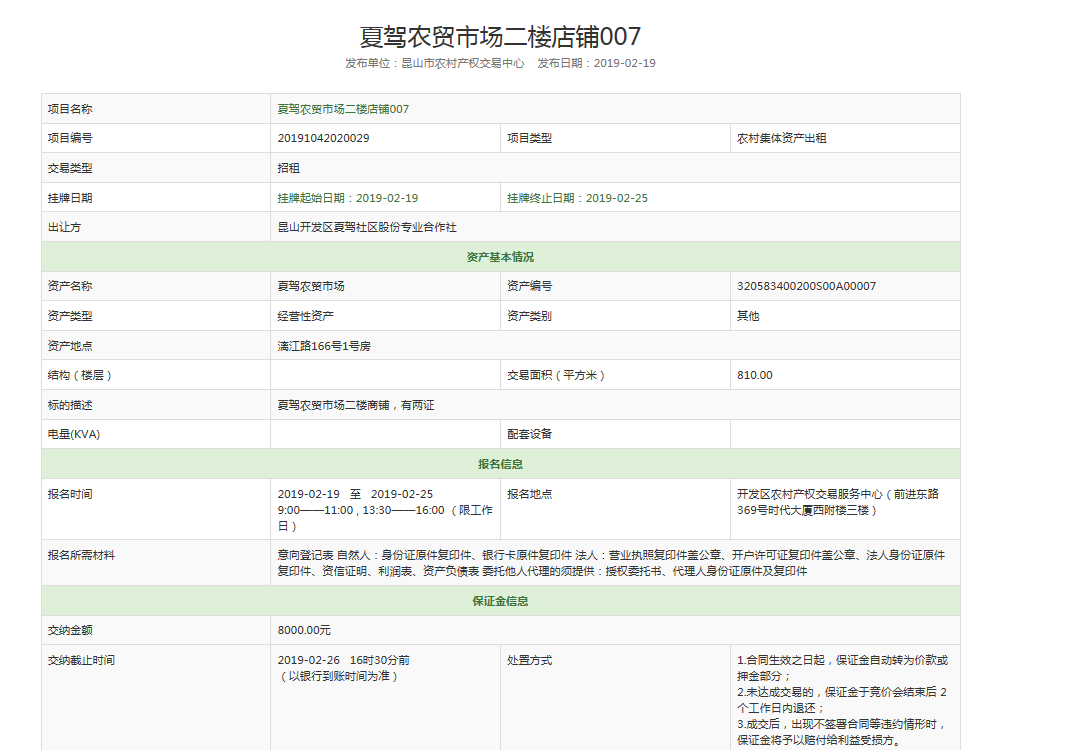The width and height of the screenshot is (1079, 750).
Task: Click description 夏驾农贸市场二楼商铺，有两证
Action: point(356,405)
